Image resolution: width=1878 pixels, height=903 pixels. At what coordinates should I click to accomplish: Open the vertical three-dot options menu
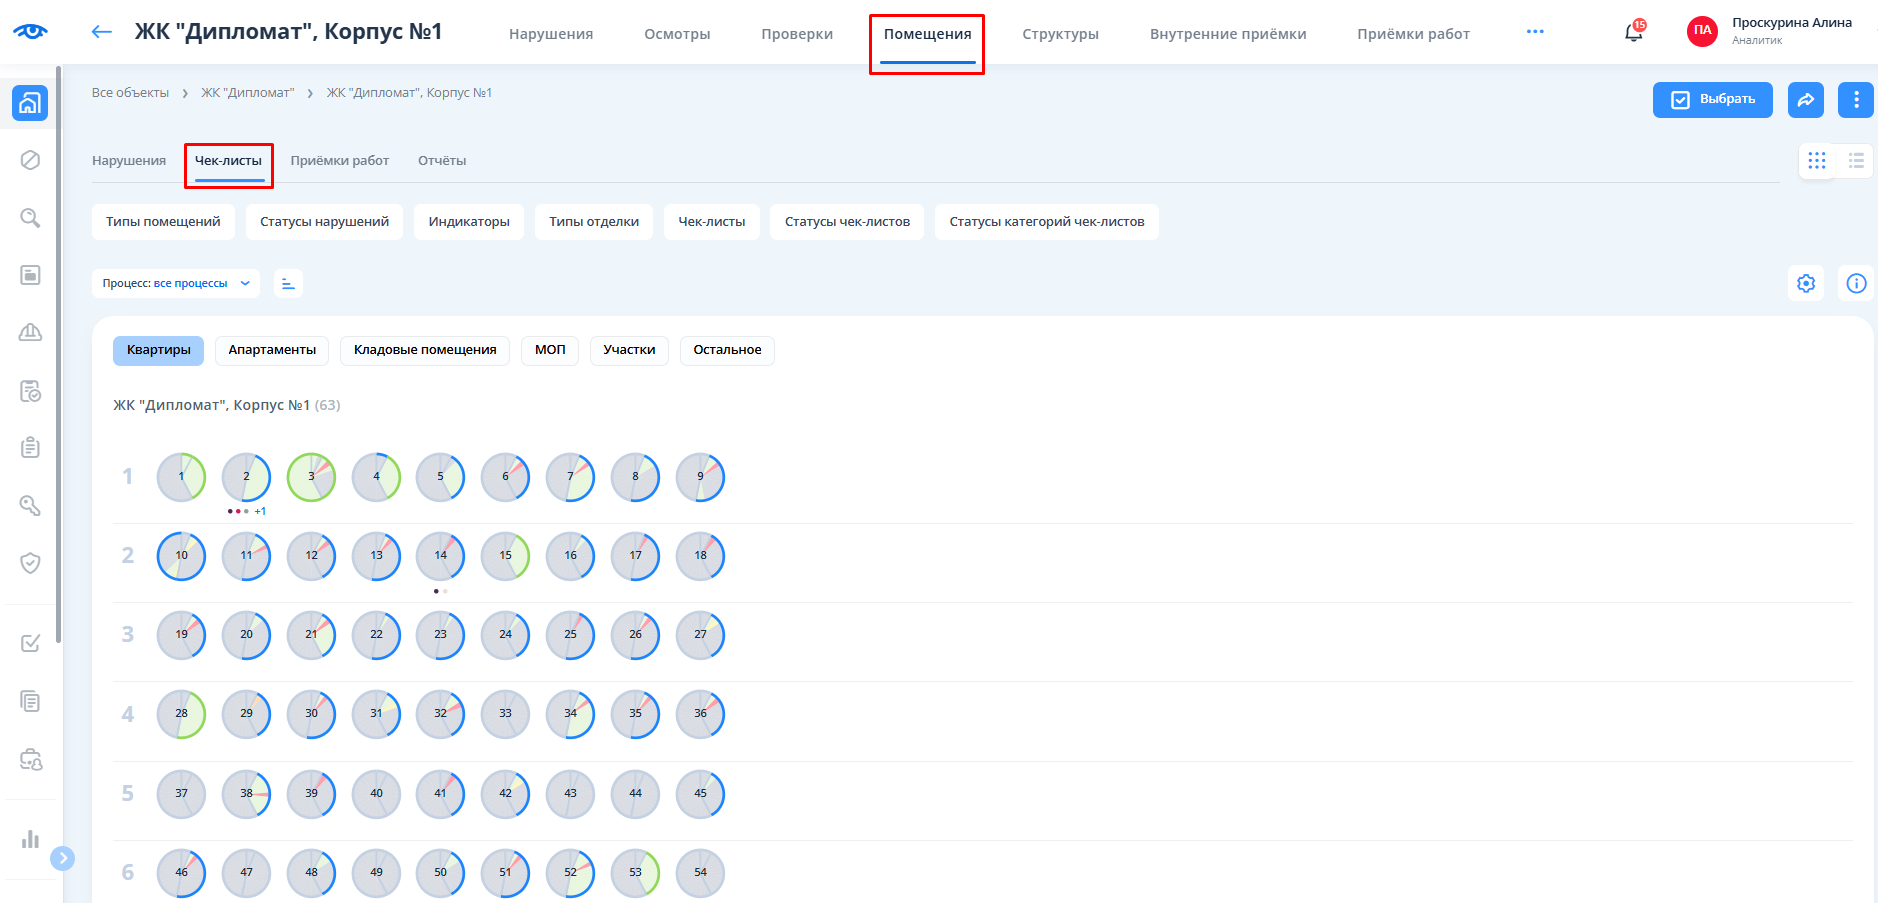(x=1855, y=100)
